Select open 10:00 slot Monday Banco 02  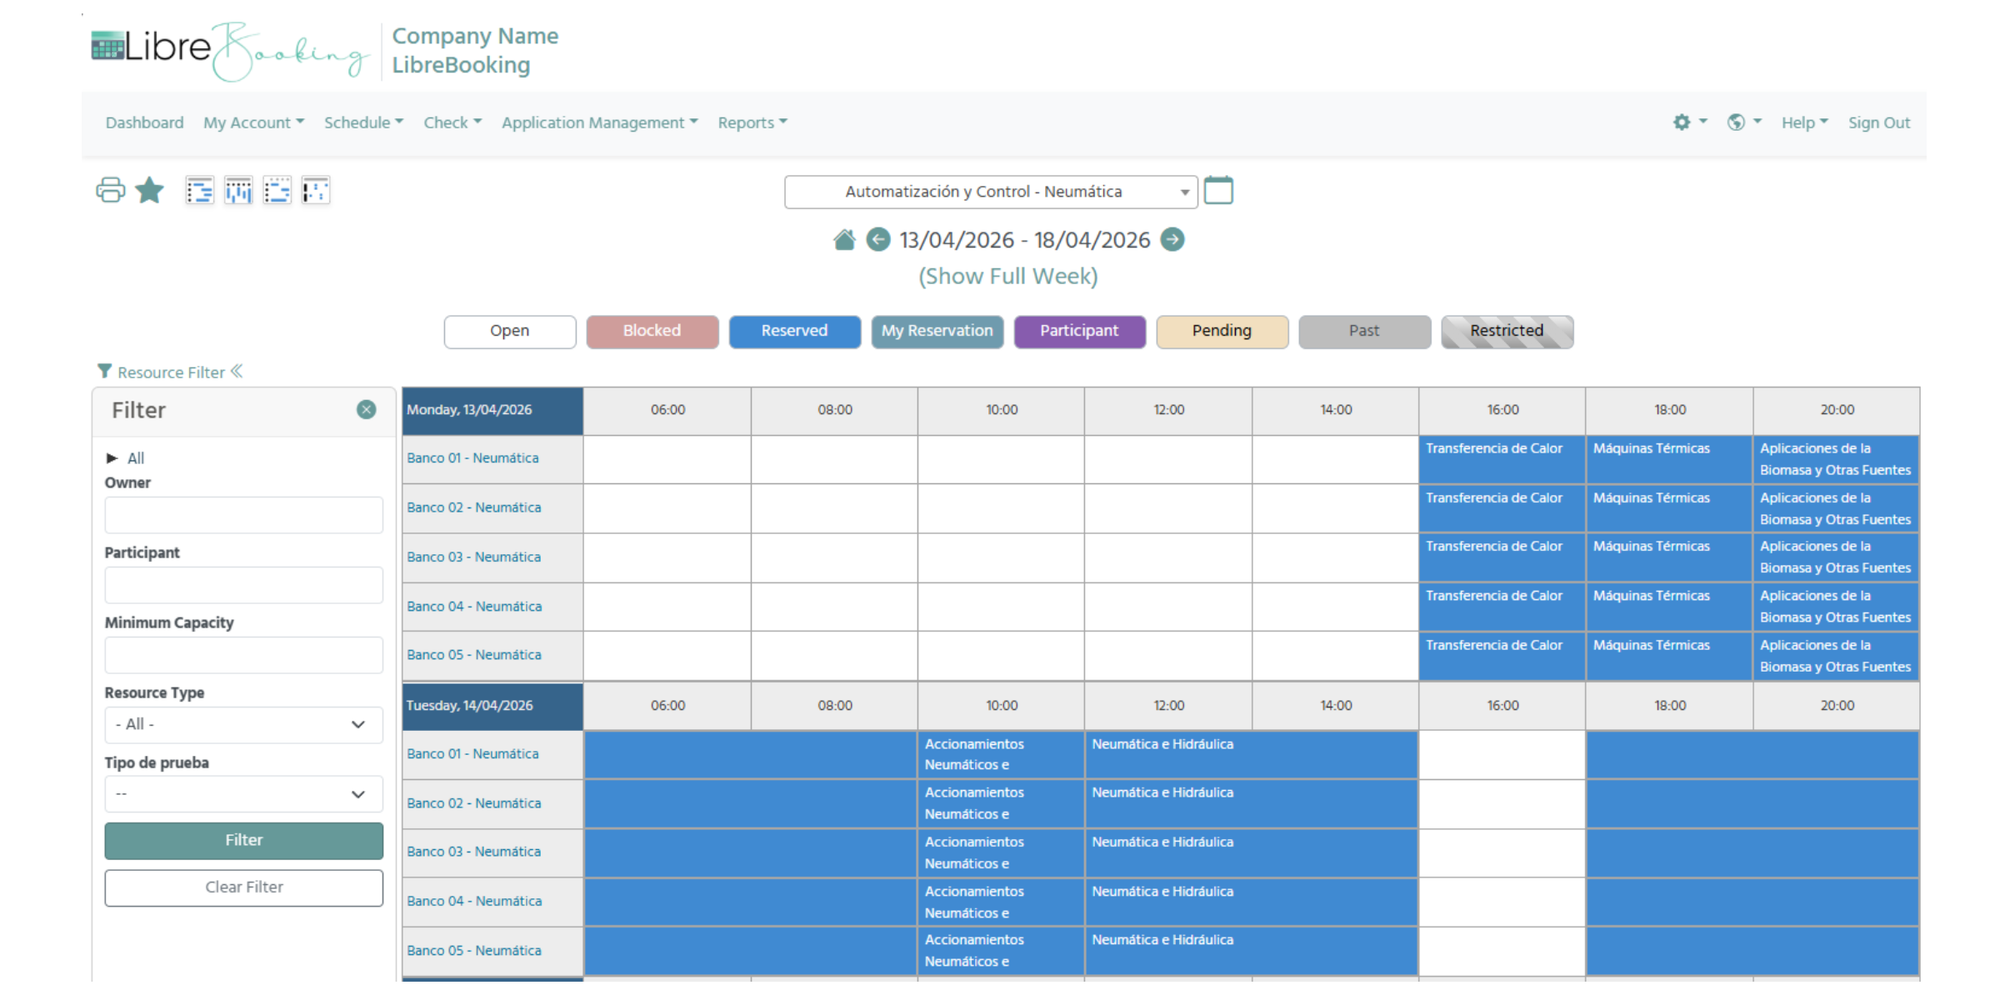coord(1001,508)
